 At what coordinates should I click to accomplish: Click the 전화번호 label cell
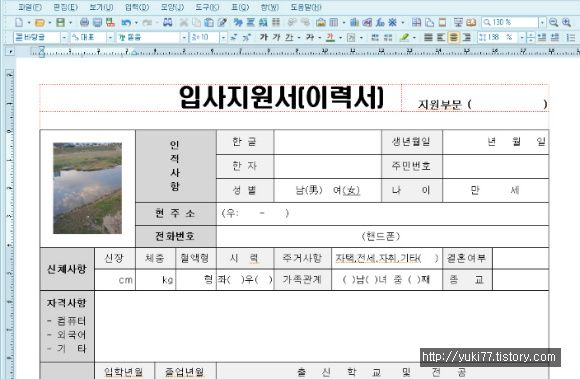click(175, 236)
